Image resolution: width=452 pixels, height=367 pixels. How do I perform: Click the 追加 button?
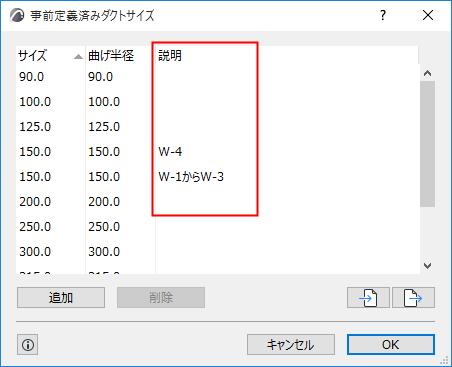point(61,297)
